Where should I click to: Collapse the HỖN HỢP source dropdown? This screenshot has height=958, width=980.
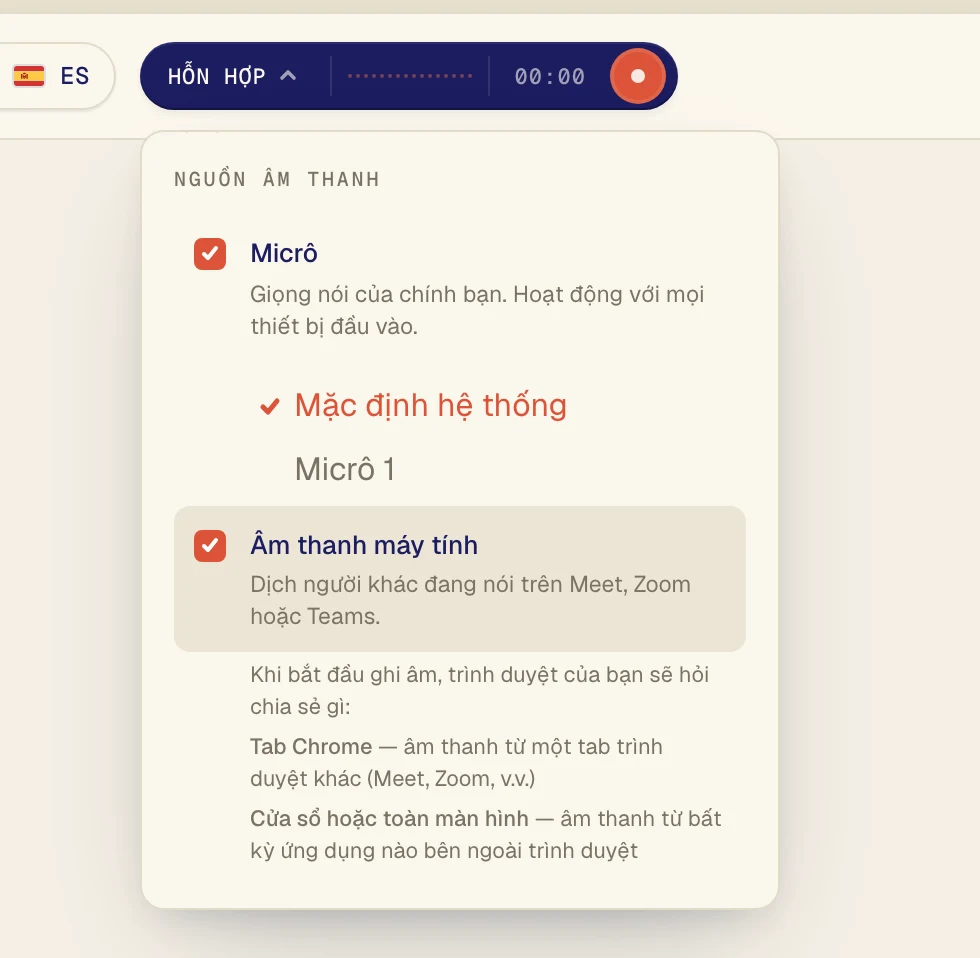pos(231,76)
